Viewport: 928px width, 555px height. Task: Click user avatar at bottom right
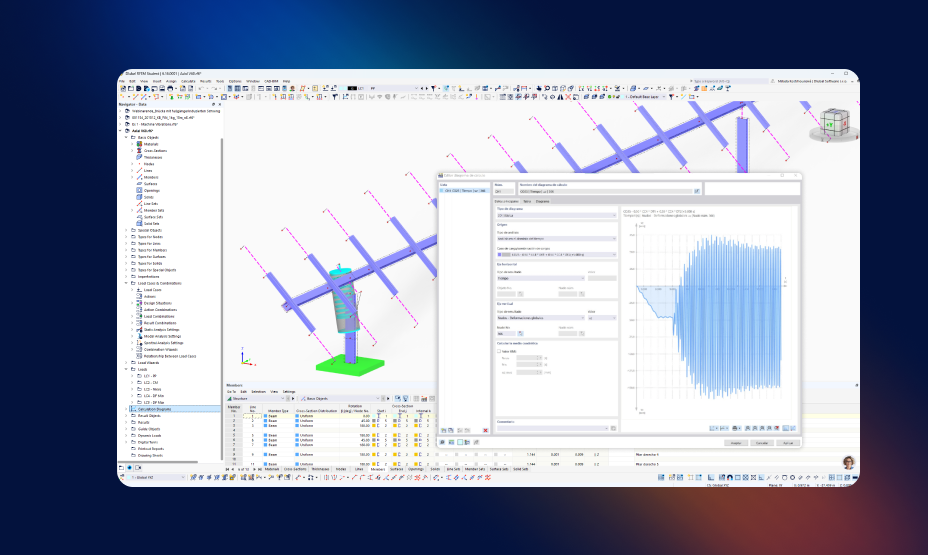coord(849,462)
